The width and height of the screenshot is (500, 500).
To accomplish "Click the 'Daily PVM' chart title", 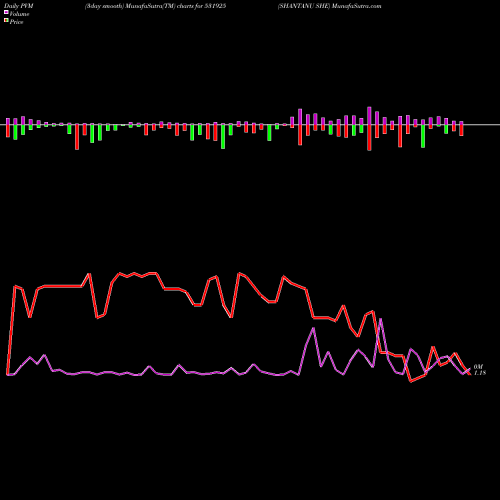I will [19, 6].
